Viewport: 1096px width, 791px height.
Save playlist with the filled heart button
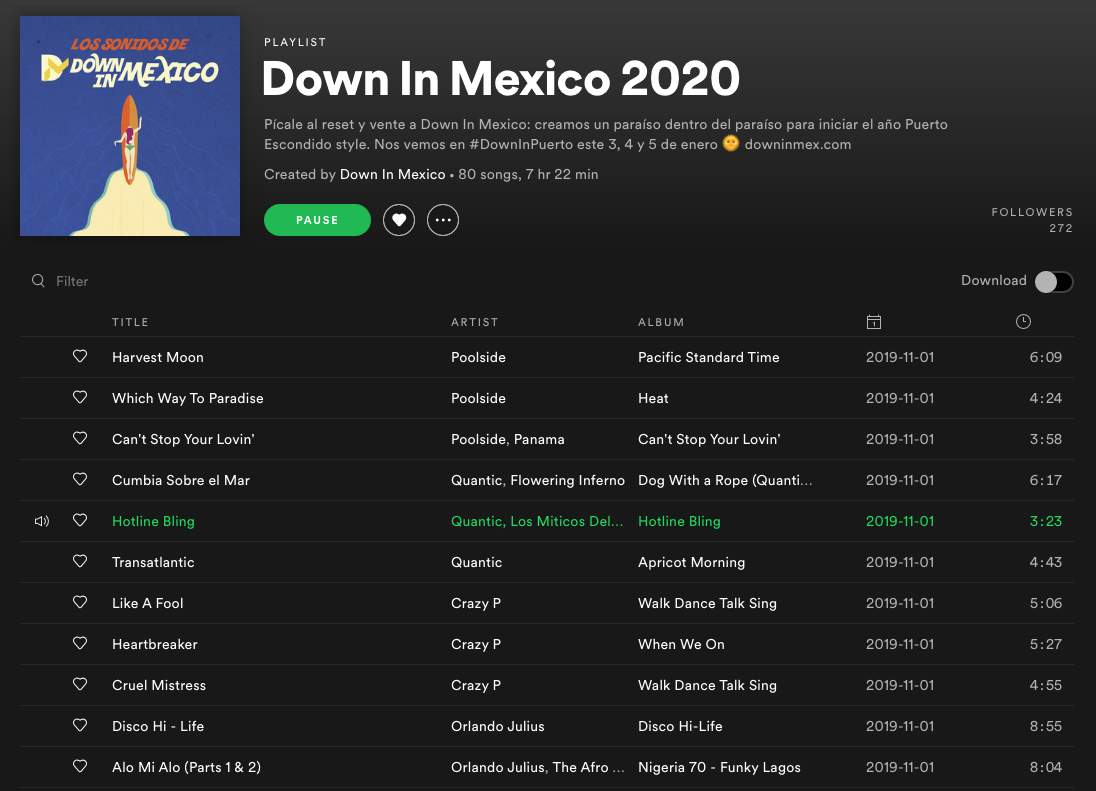399,220
